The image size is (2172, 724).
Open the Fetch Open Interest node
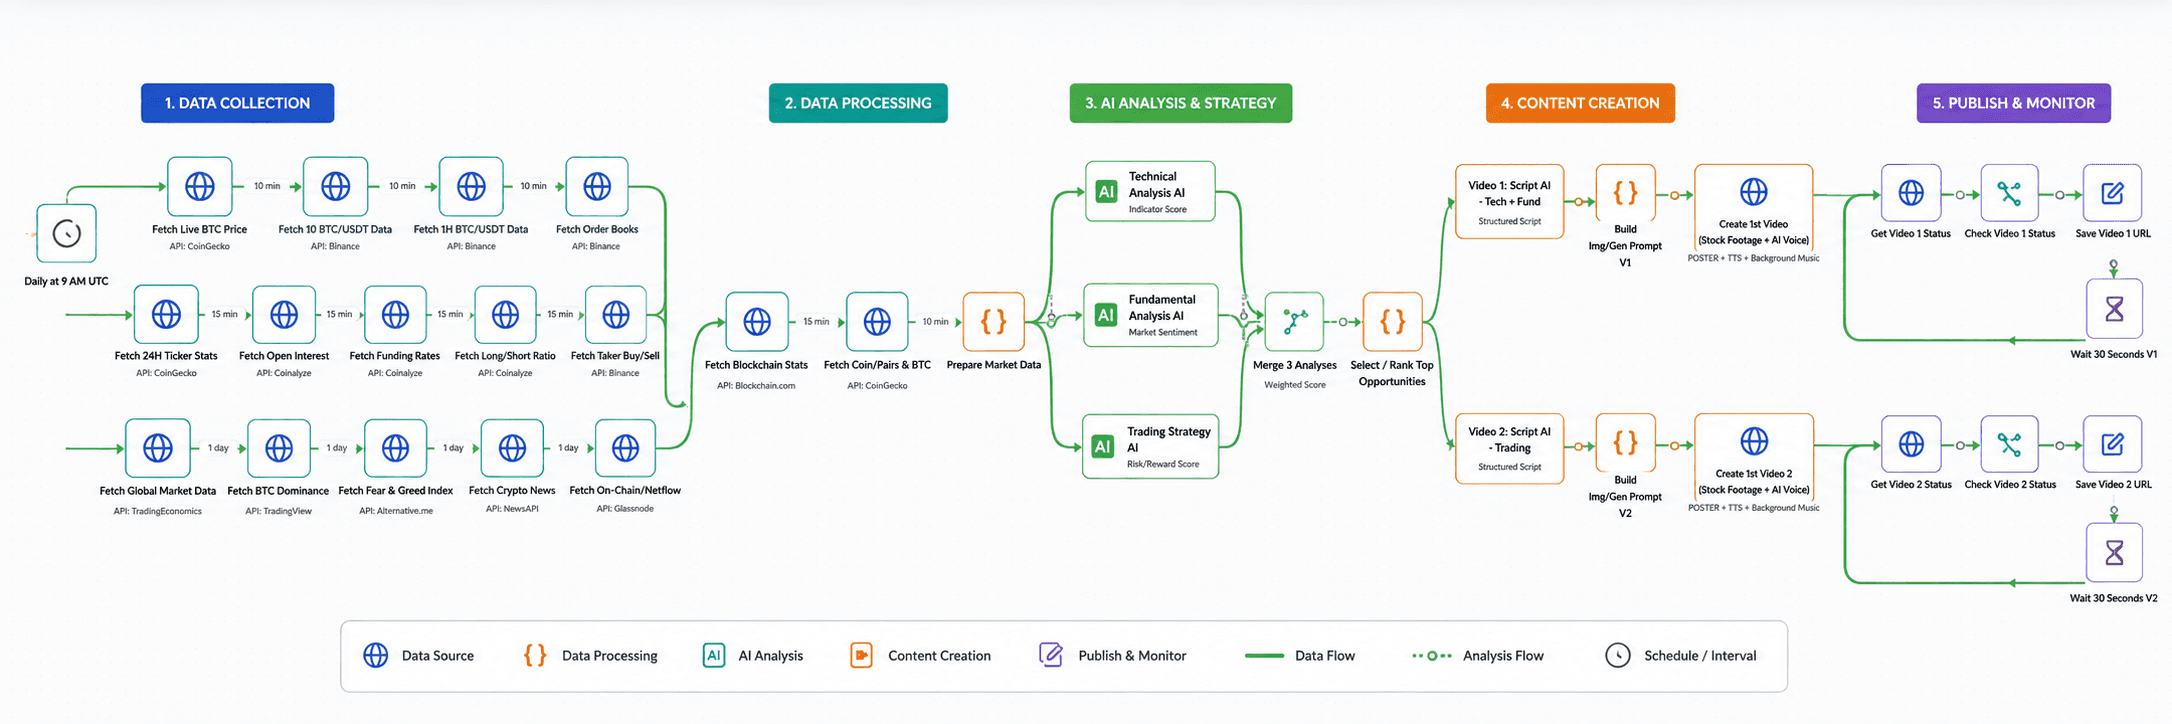pyautogui.click(x=284, y=314)
